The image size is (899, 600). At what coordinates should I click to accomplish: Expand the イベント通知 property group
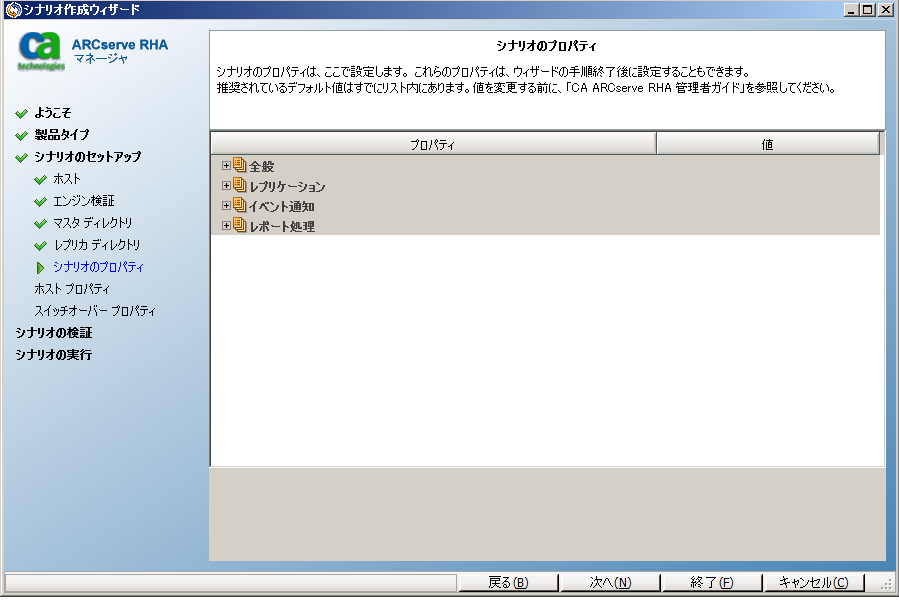point(226,203)
